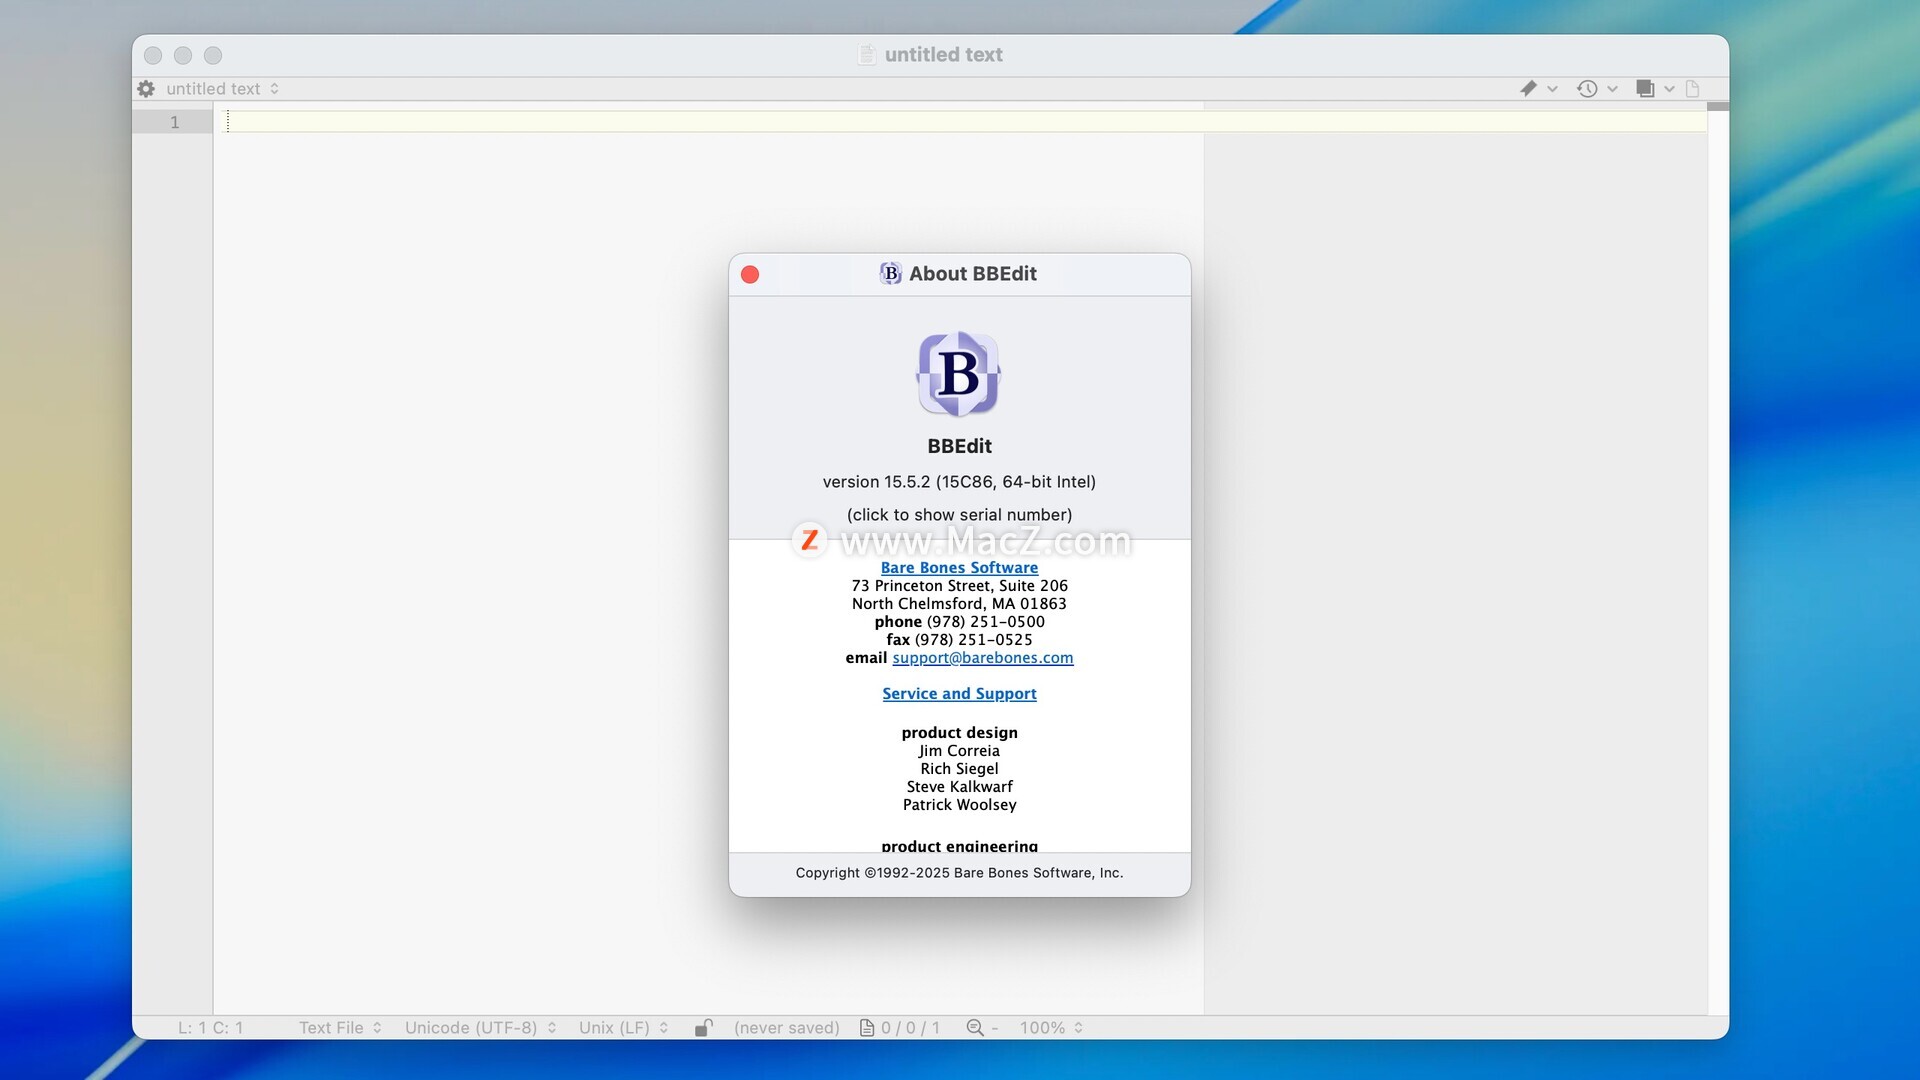Expand the open documents menu chevron
This screenshot has width=1920, height=1080.
(1669, 89)
